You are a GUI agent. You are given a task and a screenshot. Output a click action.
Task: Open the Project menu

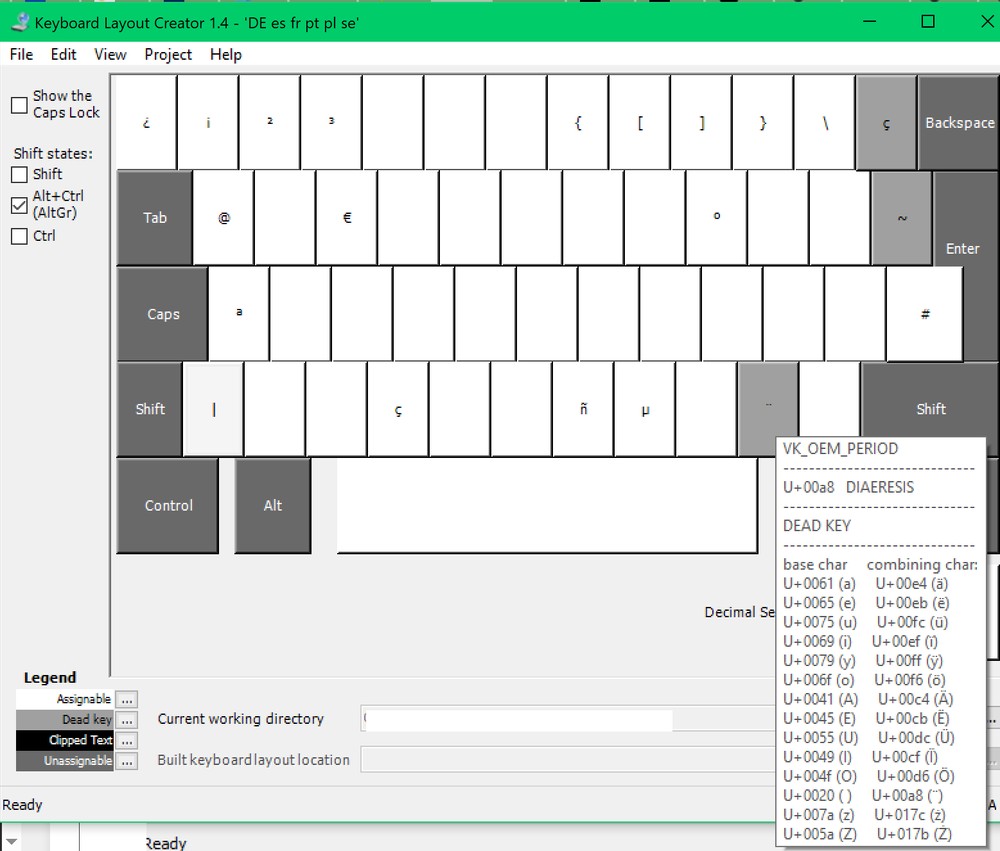pos(168,55)
